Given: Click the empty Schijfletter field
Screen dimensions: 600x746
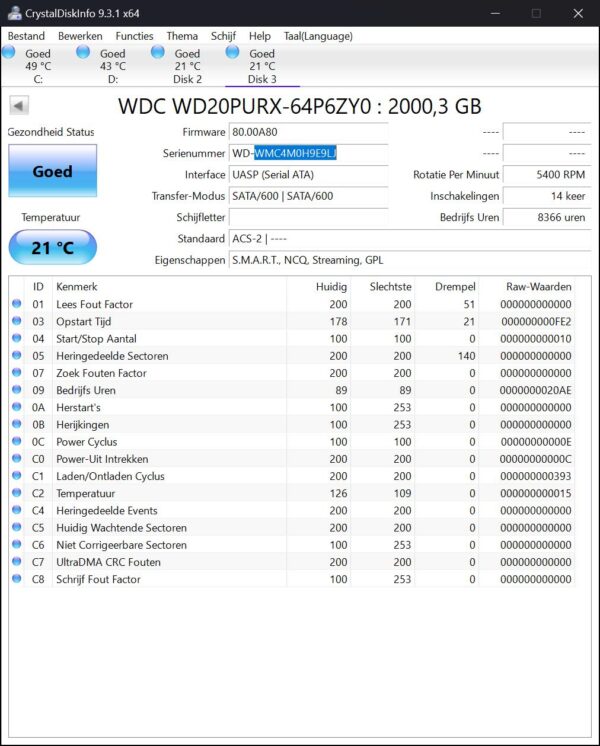Looking at the screenshot, I should (308, 217).
